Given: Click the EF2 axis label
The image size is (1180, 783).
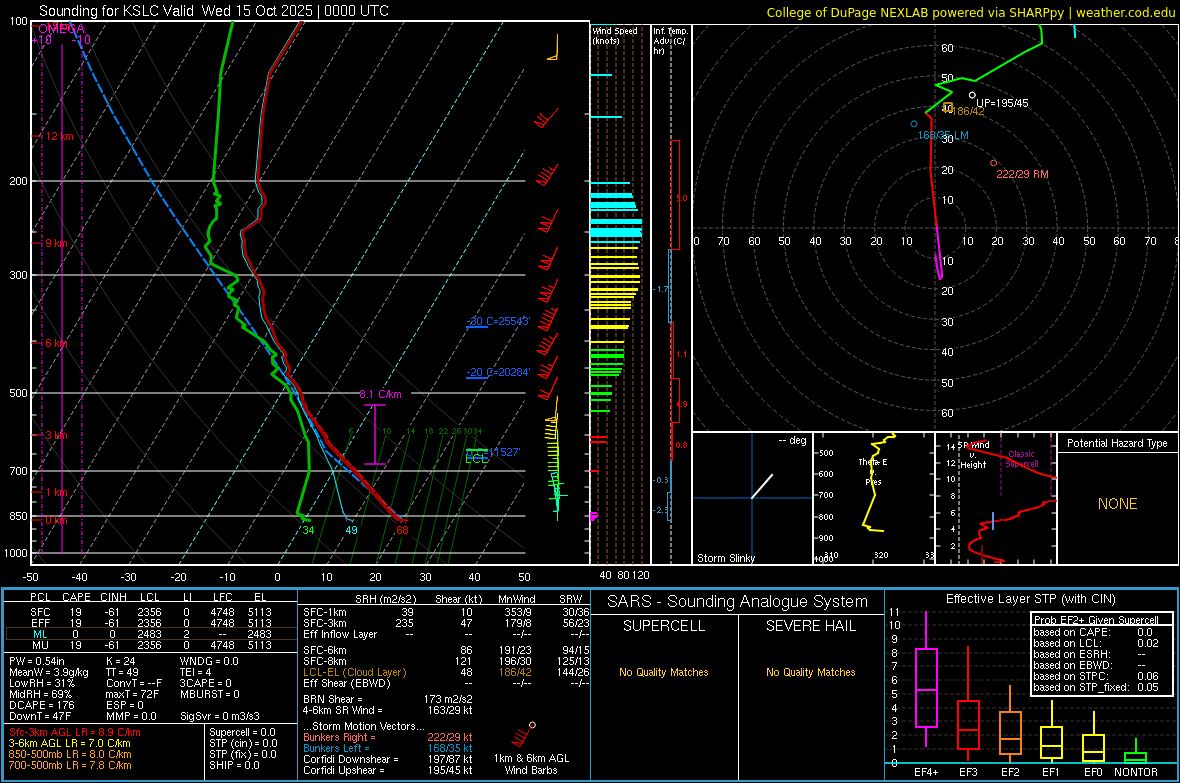Looking at the screenshot, I should tap(1010, 772).
